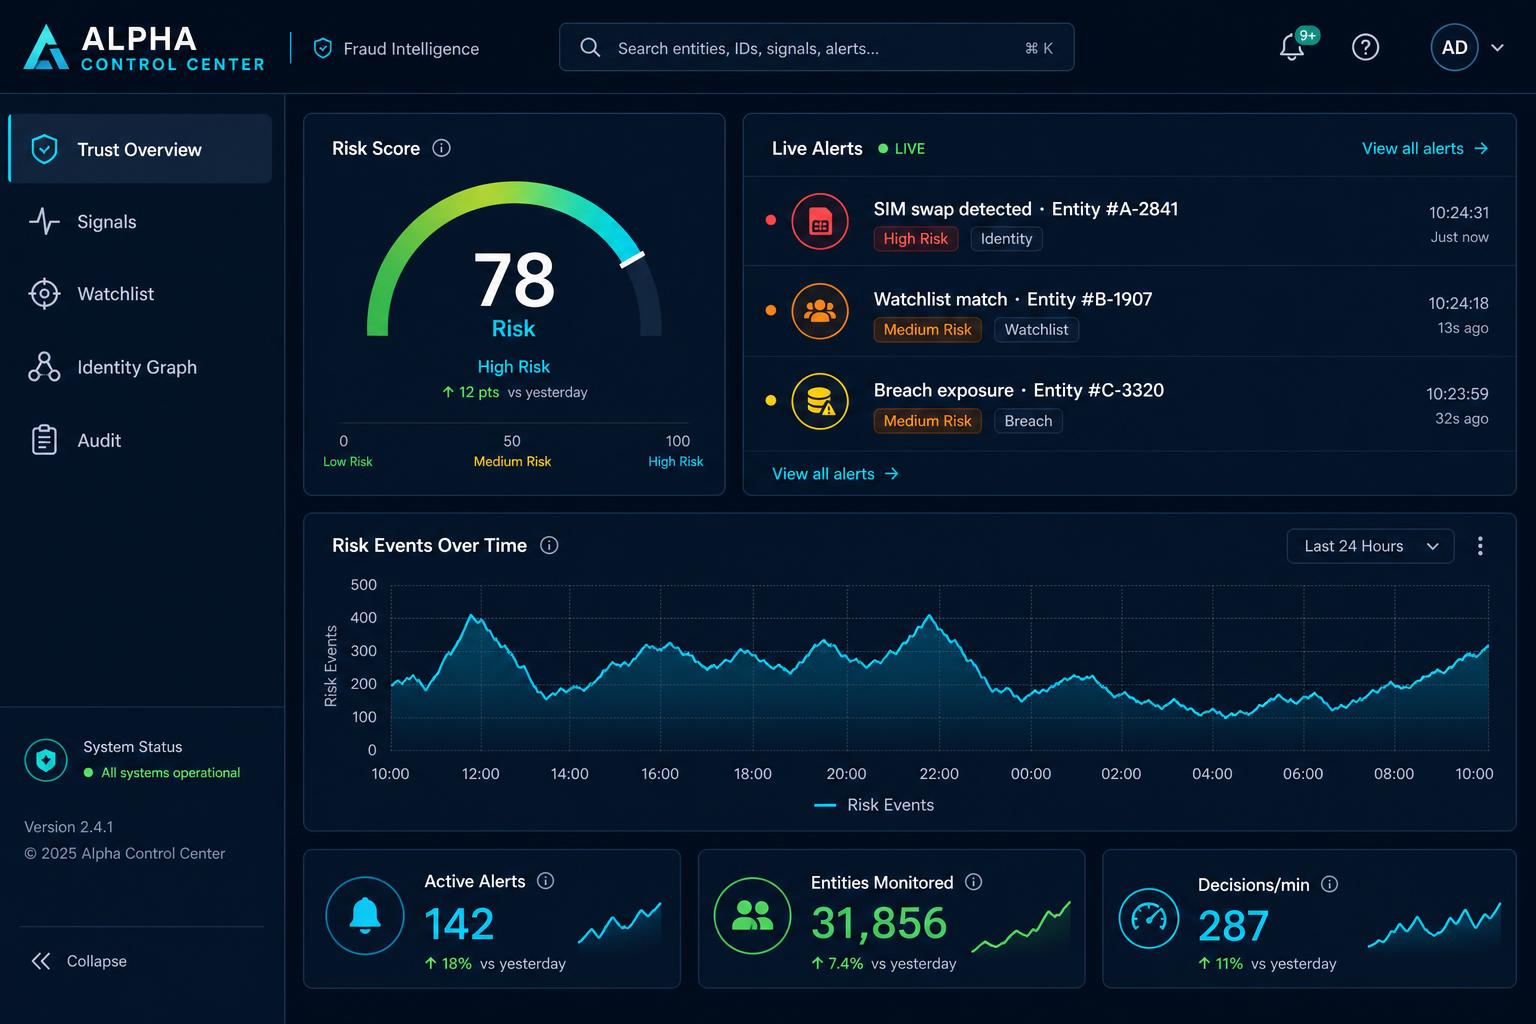Click the Risk Events Over Time info icon

tap(549, 545)
